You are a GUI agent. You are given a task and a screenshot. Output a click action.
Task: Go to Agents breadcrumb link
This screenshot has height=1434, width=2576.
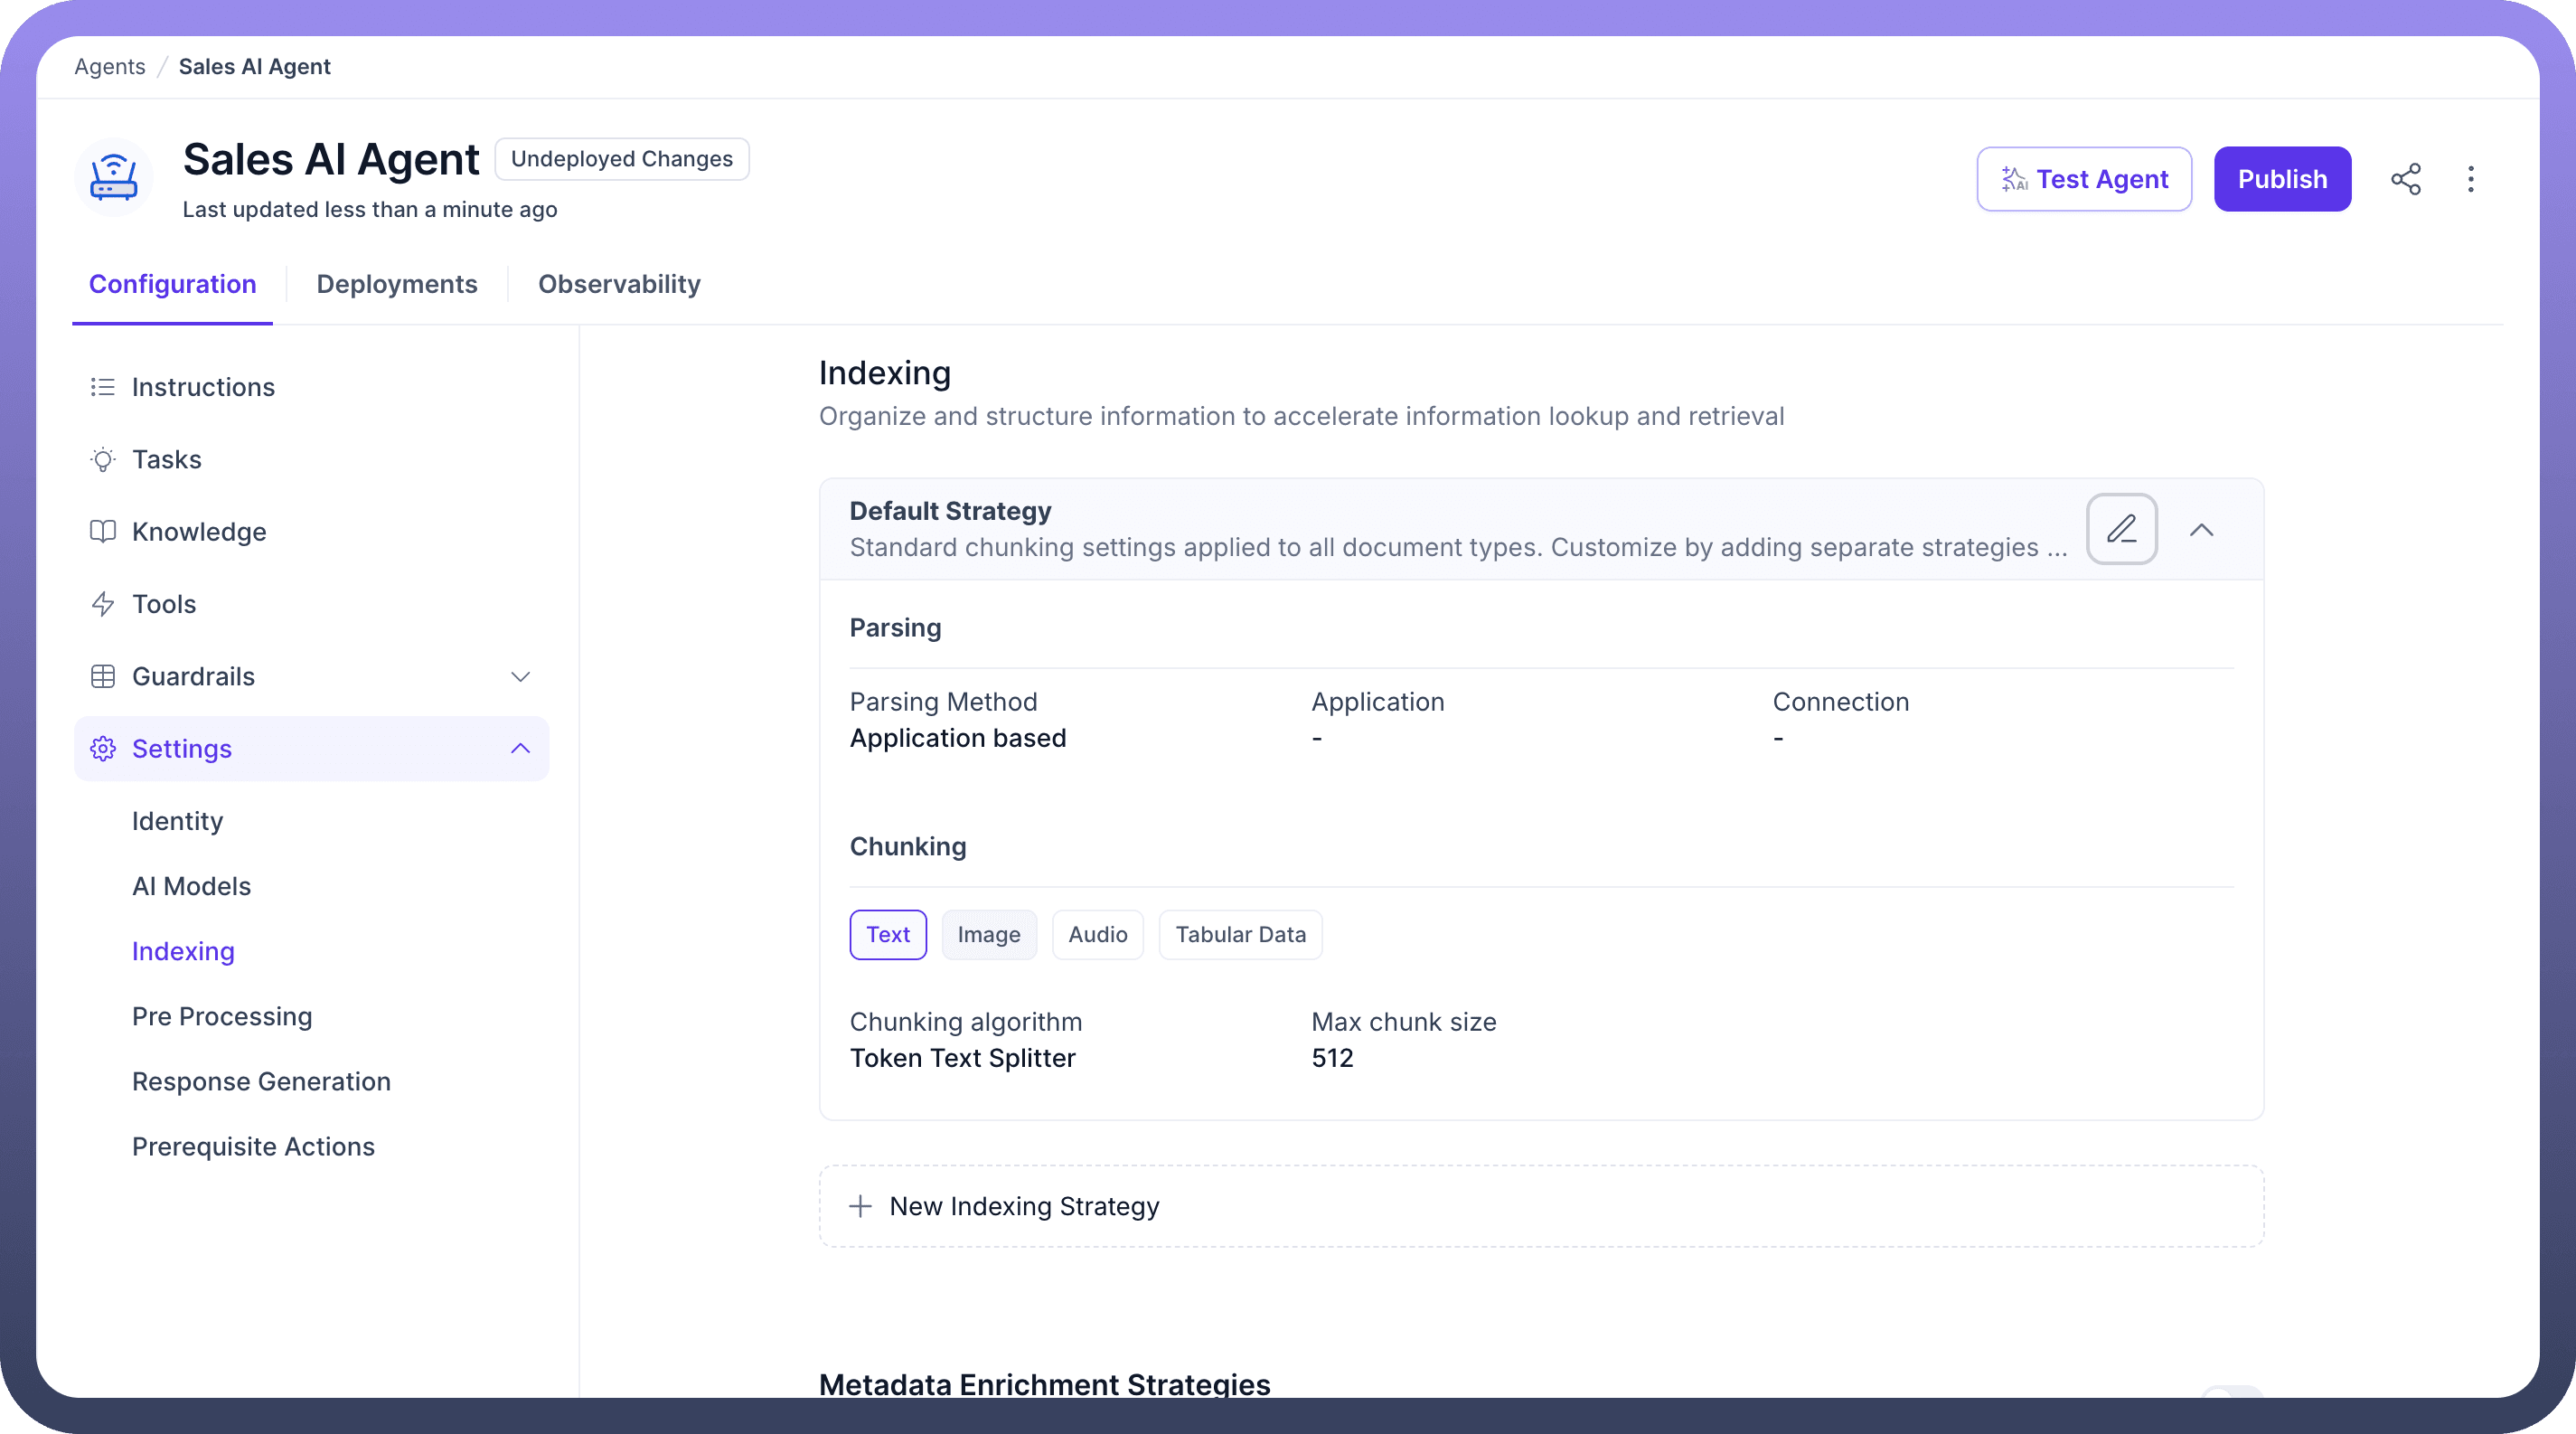point(110,67)
